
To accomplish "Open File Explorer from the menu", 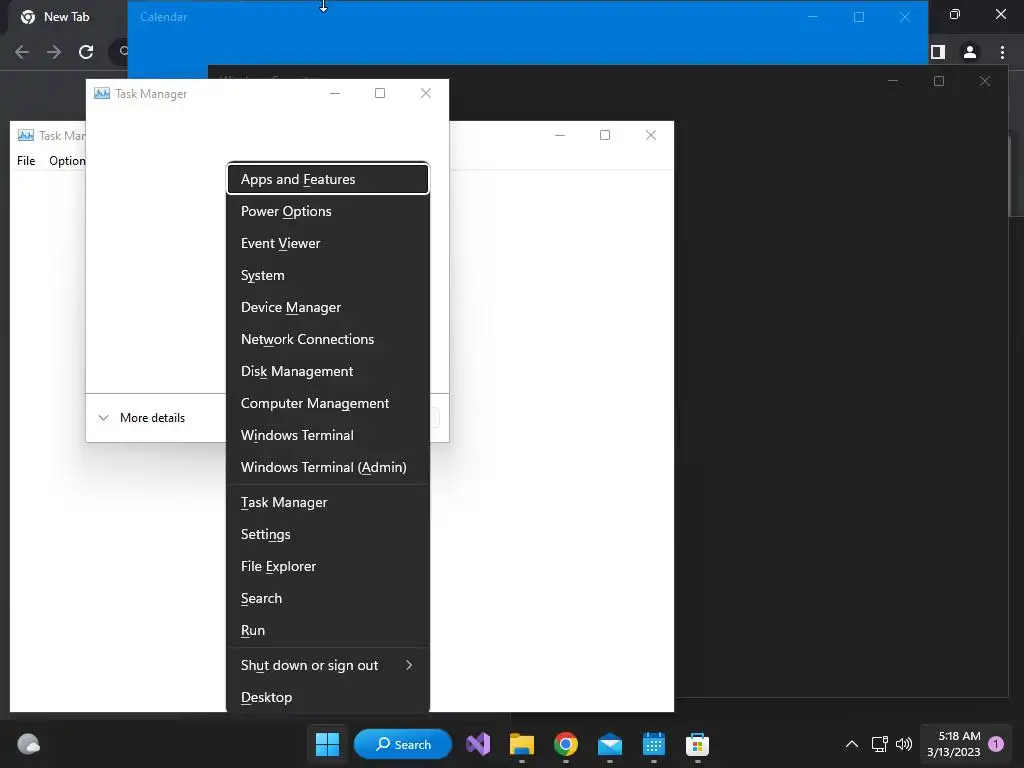I will (328, 566).
